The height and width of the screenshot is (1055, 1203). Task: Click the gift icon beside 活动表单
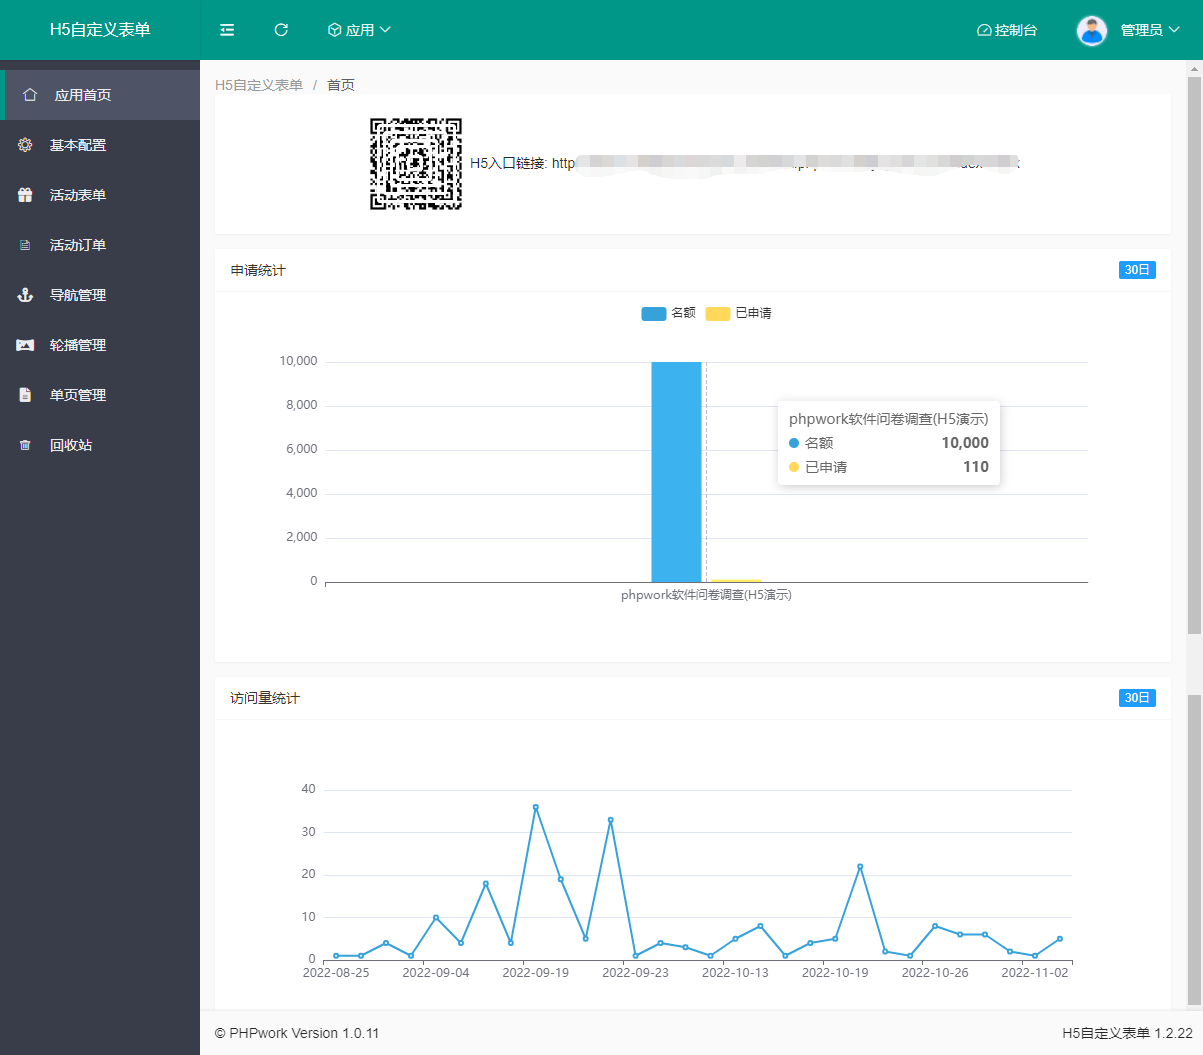click(25, 195)
